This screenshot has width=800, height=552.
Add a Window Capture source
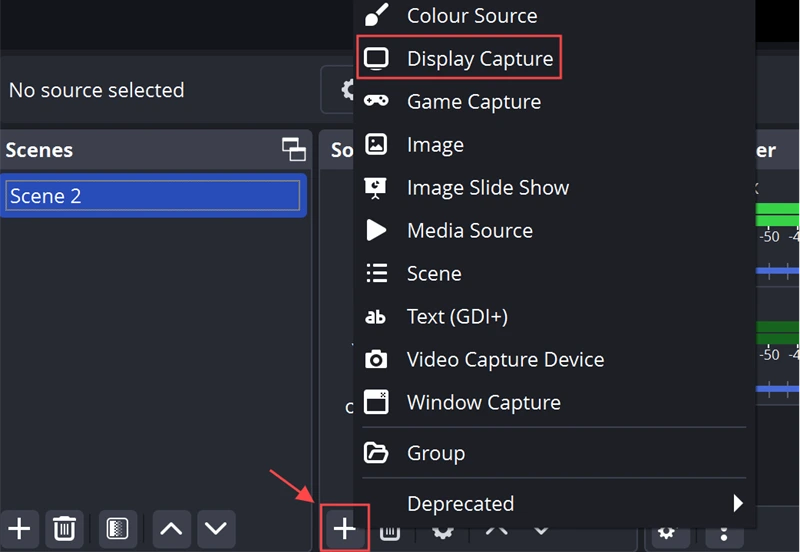click(x=483, y=403)
